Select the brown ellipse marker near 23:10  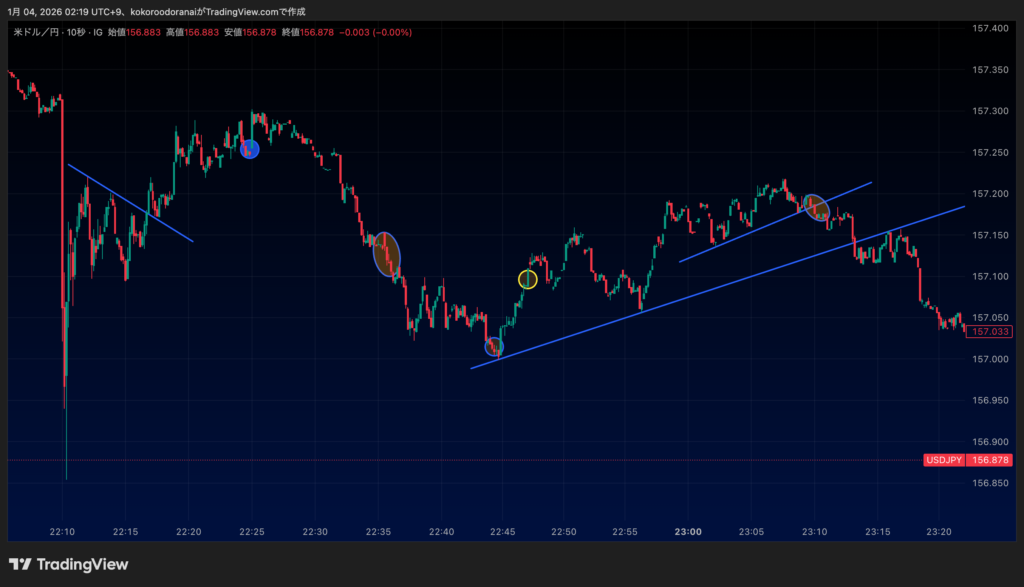tap(817, 208)
